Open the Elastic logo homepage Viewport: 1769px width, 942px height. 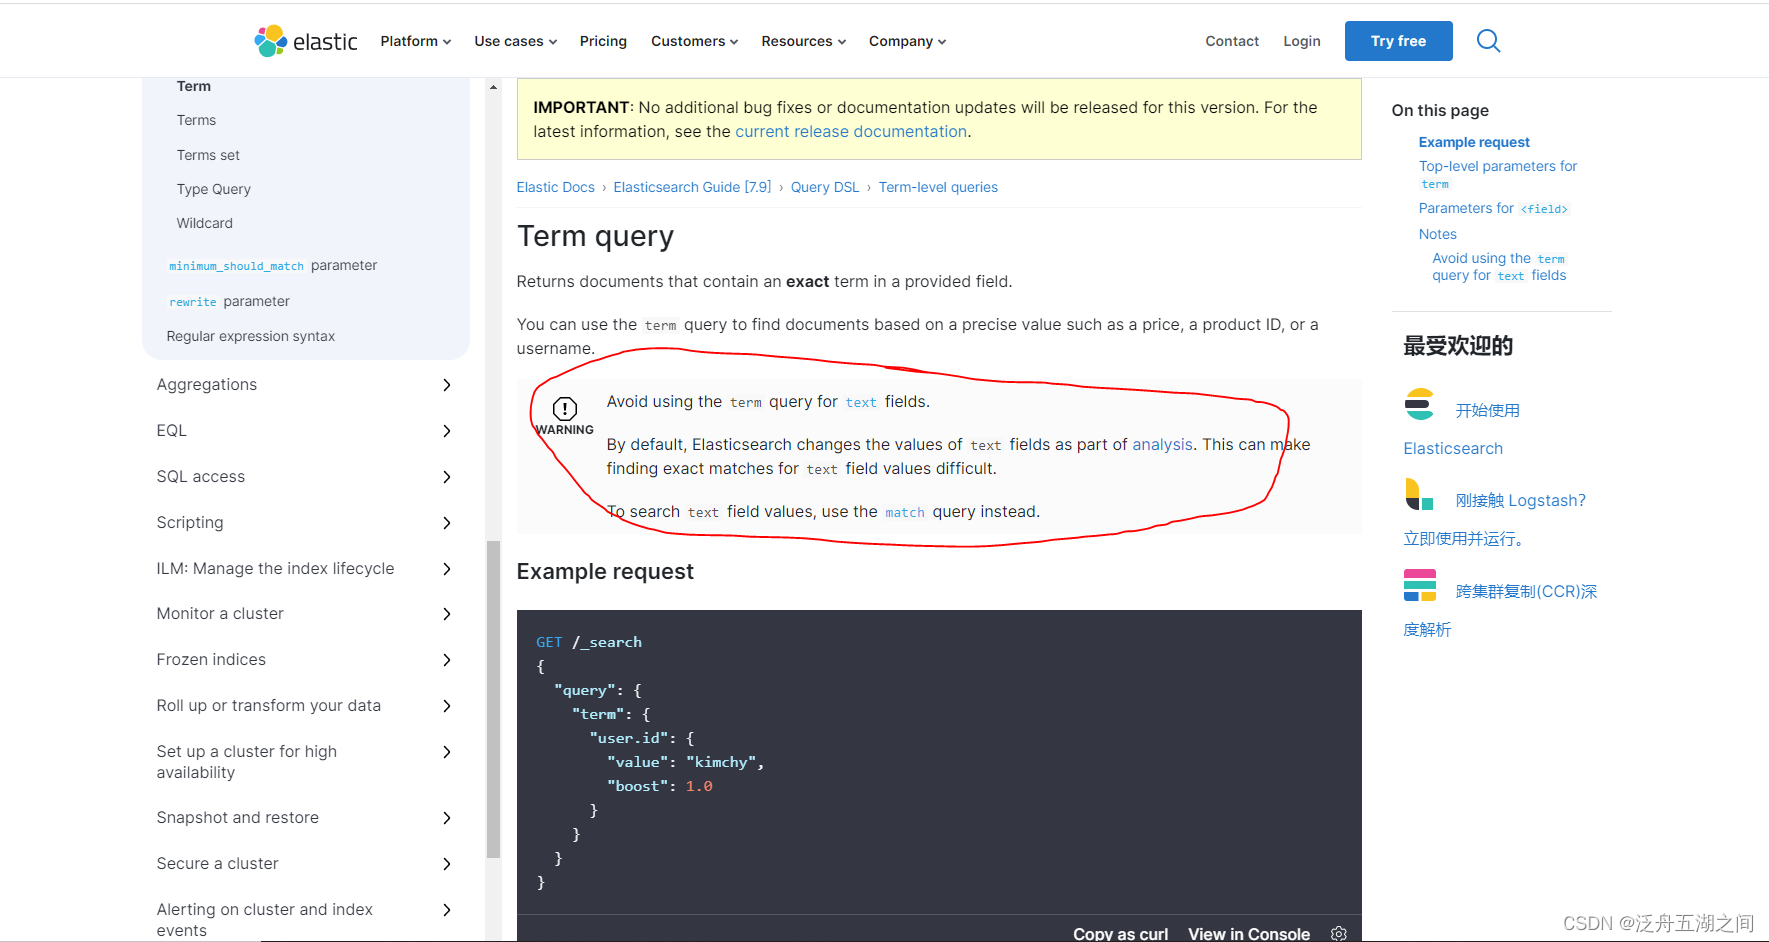coord(306,41)
